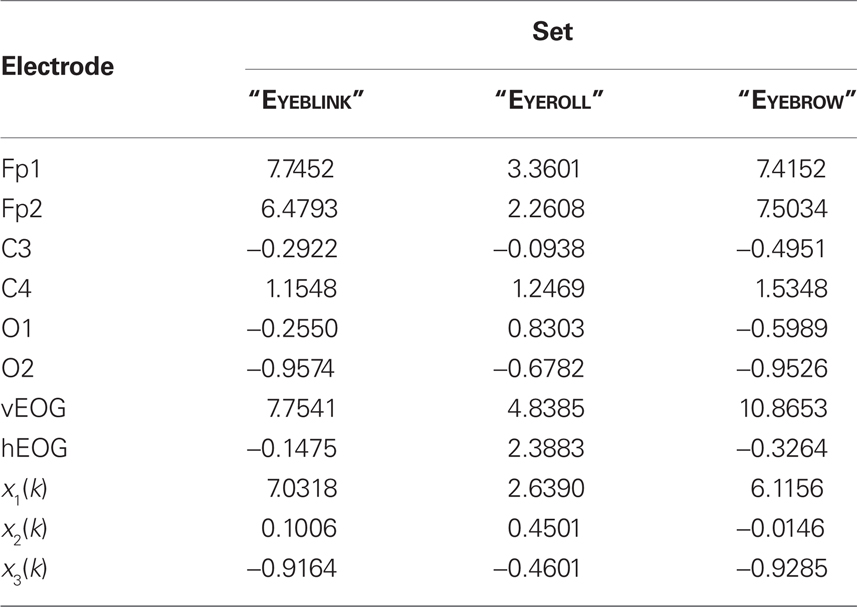Click the Fp1 row label
857x607 pixels.
tap(21, 169)
